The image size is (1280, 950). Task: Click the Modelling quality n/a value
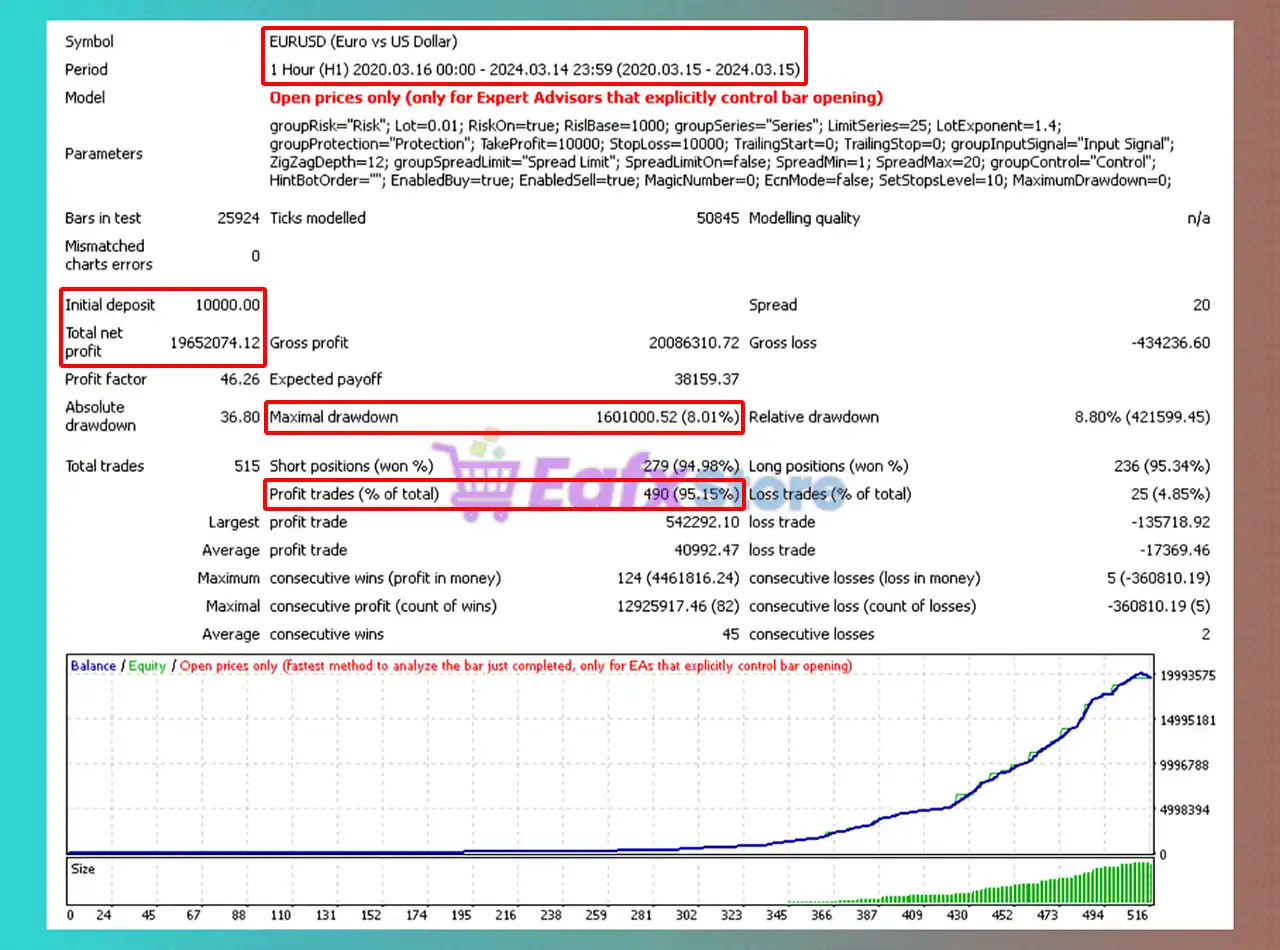[x=1198, y=218]
